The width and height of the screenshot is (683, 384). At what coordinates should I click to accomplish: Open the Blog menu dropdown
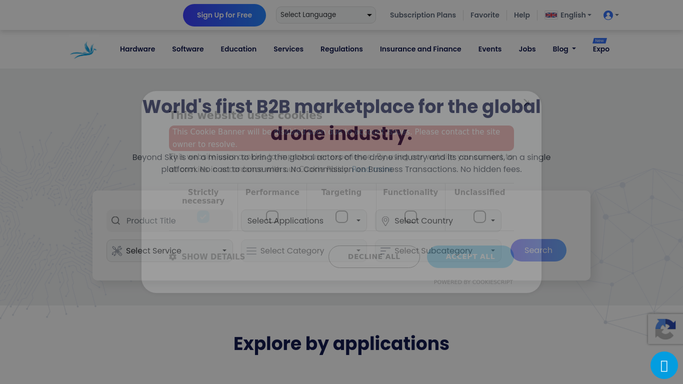click(564, 49)
